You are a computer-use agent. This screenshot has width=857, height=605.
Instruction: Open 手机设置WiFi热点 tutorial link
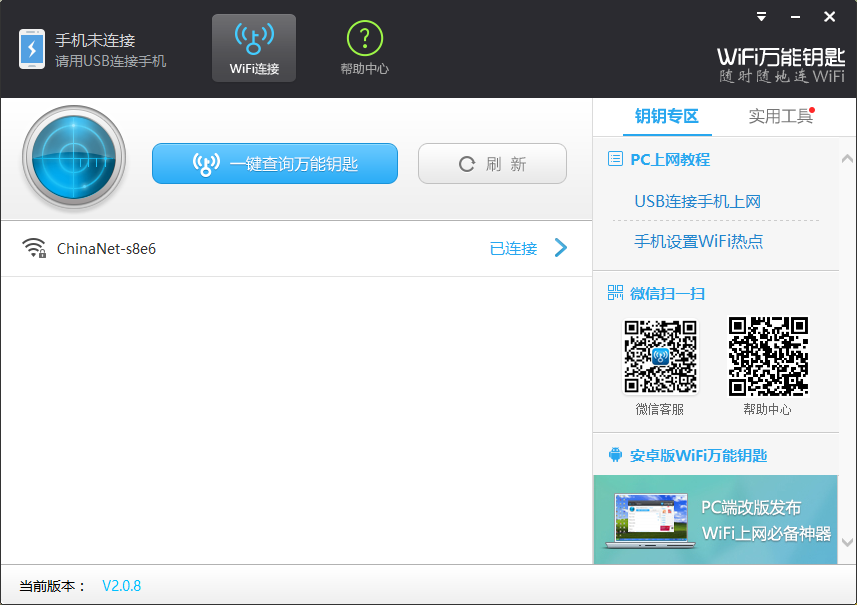click(698, 241)
